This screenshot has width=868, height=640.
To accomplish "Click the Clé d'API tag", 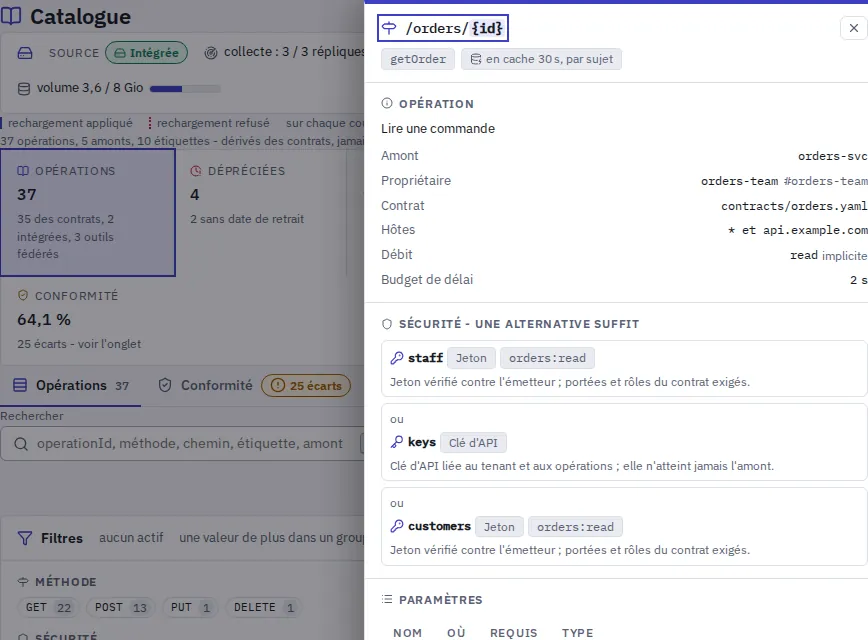I will click(x=473, y=442).
